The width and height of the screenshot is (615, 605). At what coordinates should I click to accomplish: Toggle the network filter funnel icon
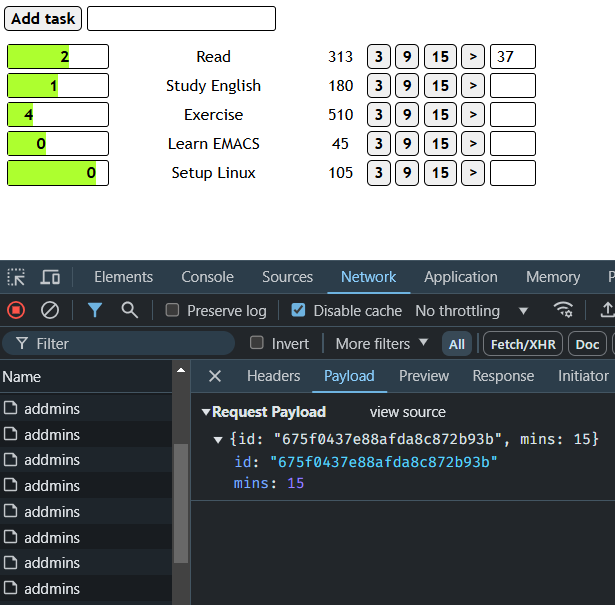pyautogui.click(x=95, y=310)
